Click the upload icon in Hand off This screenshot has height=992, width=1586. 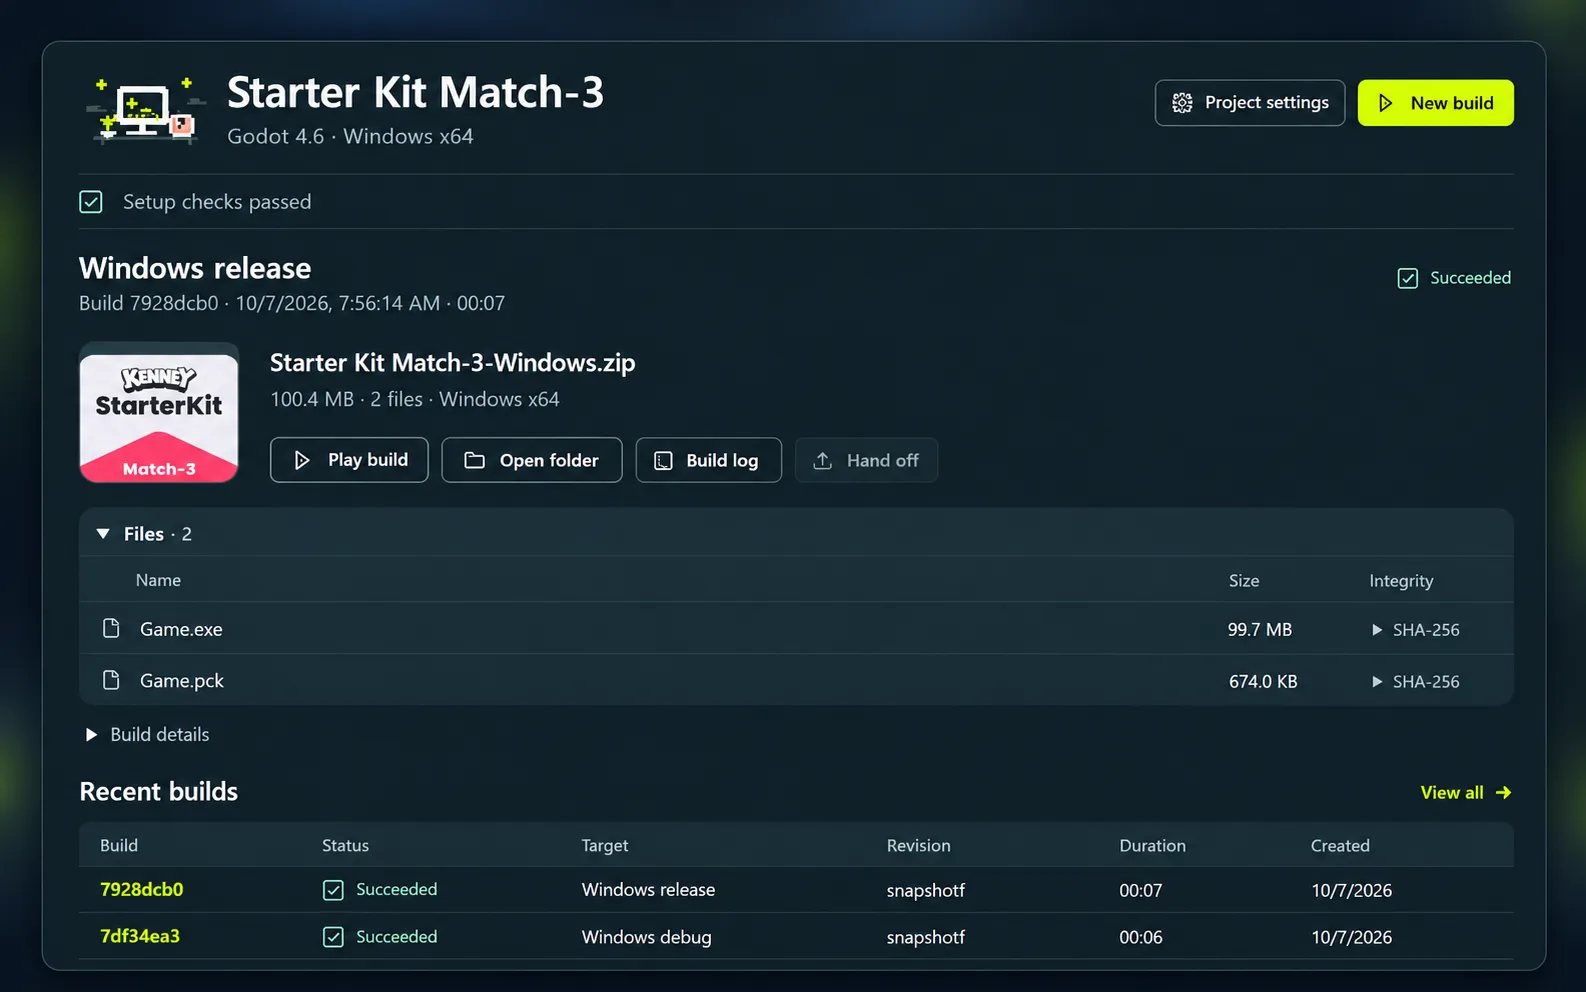[x=822, y=460]
